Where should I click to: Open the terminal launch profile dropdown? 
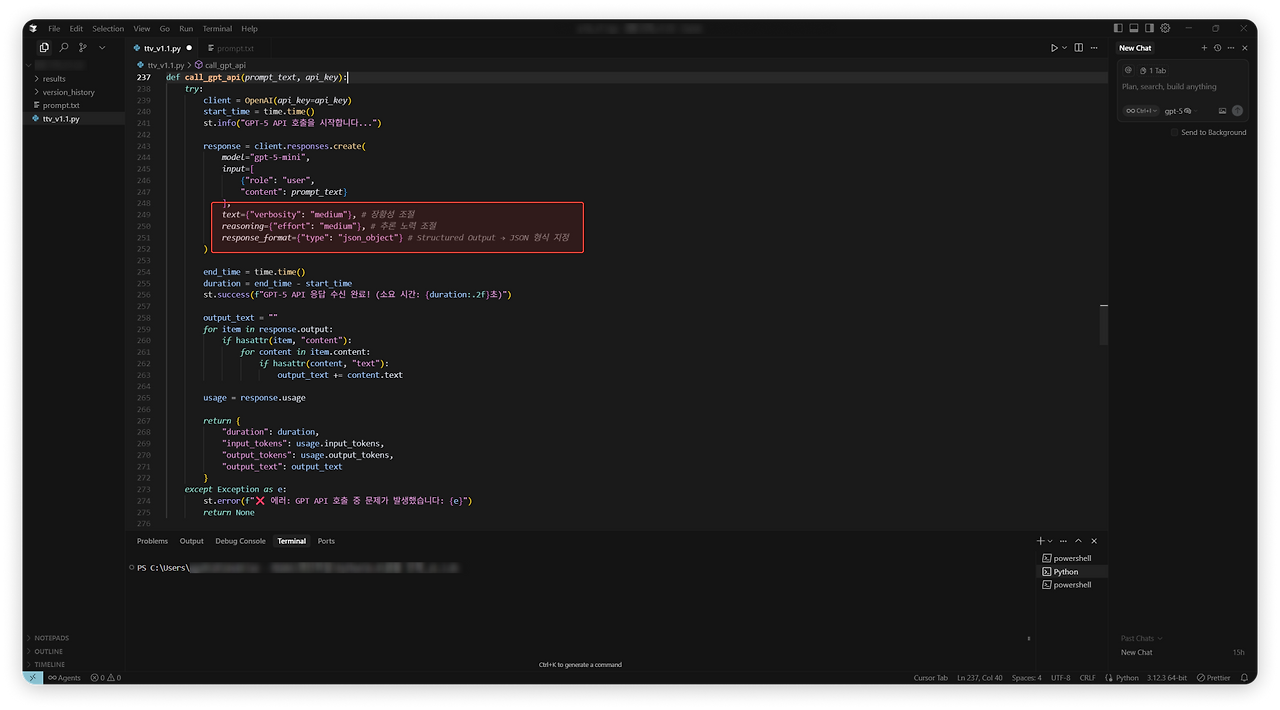[x=1049, y=541]
